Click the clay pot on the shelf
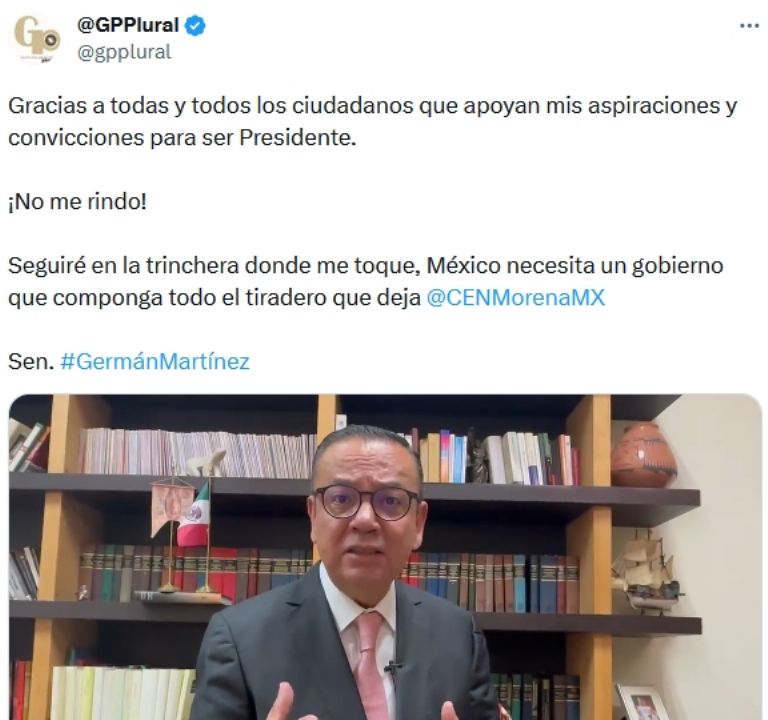 (644, 455)
